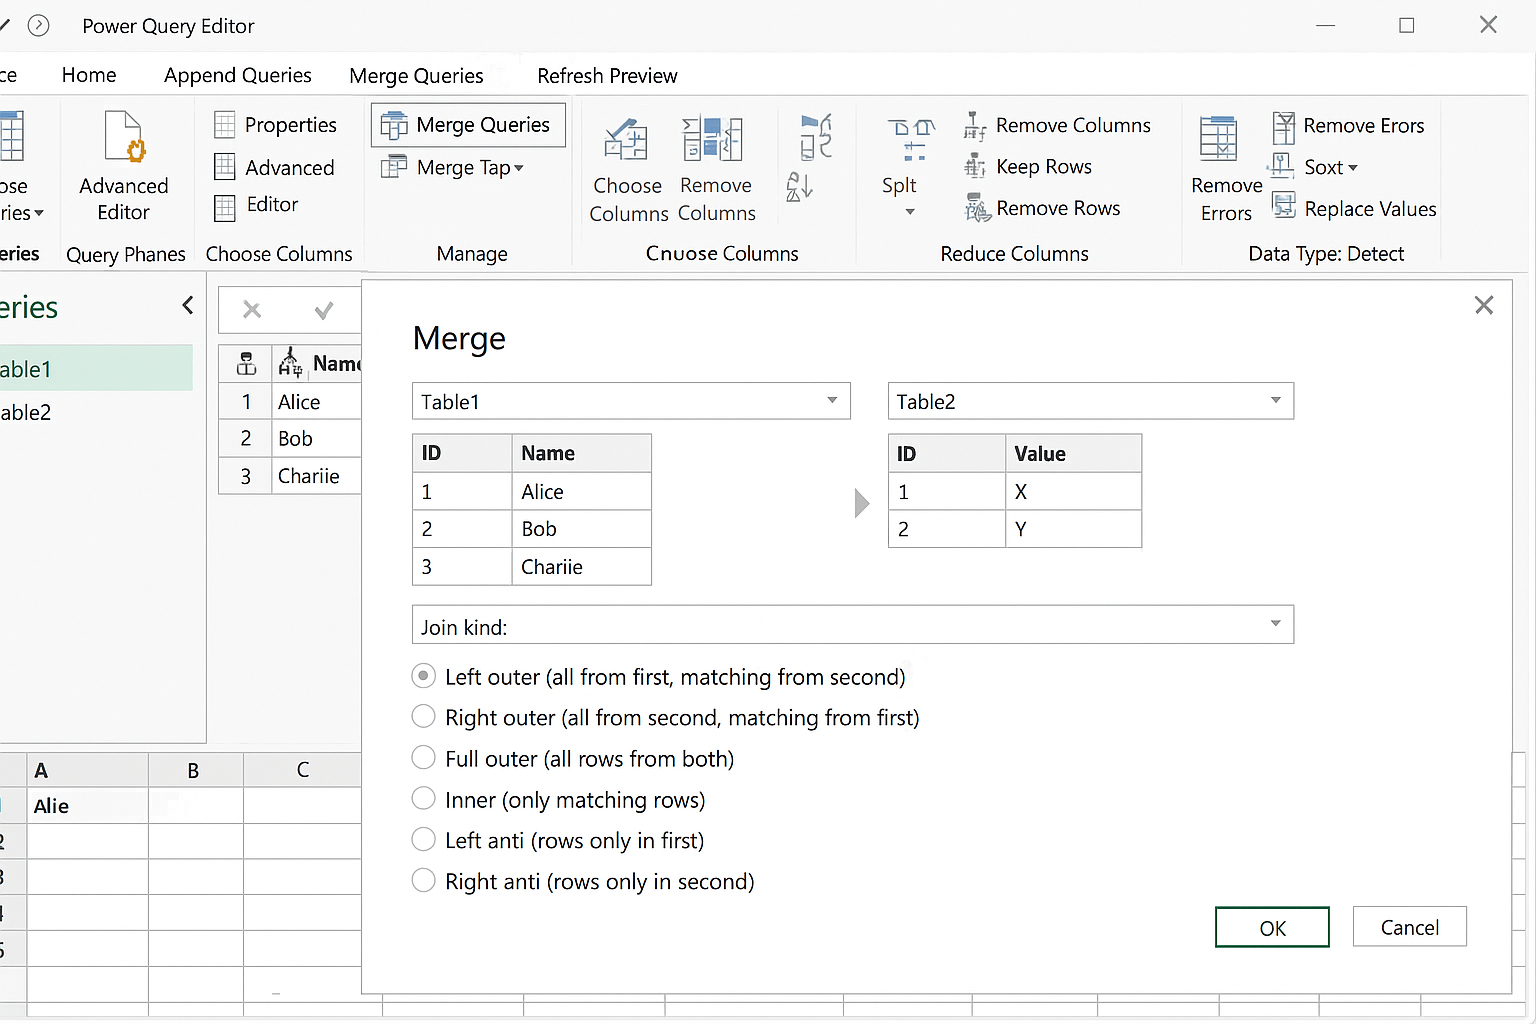The width and height of the screenshot is (1536, 1024).
Task: Click the Advanced grid icon
Action: [225, 167]
